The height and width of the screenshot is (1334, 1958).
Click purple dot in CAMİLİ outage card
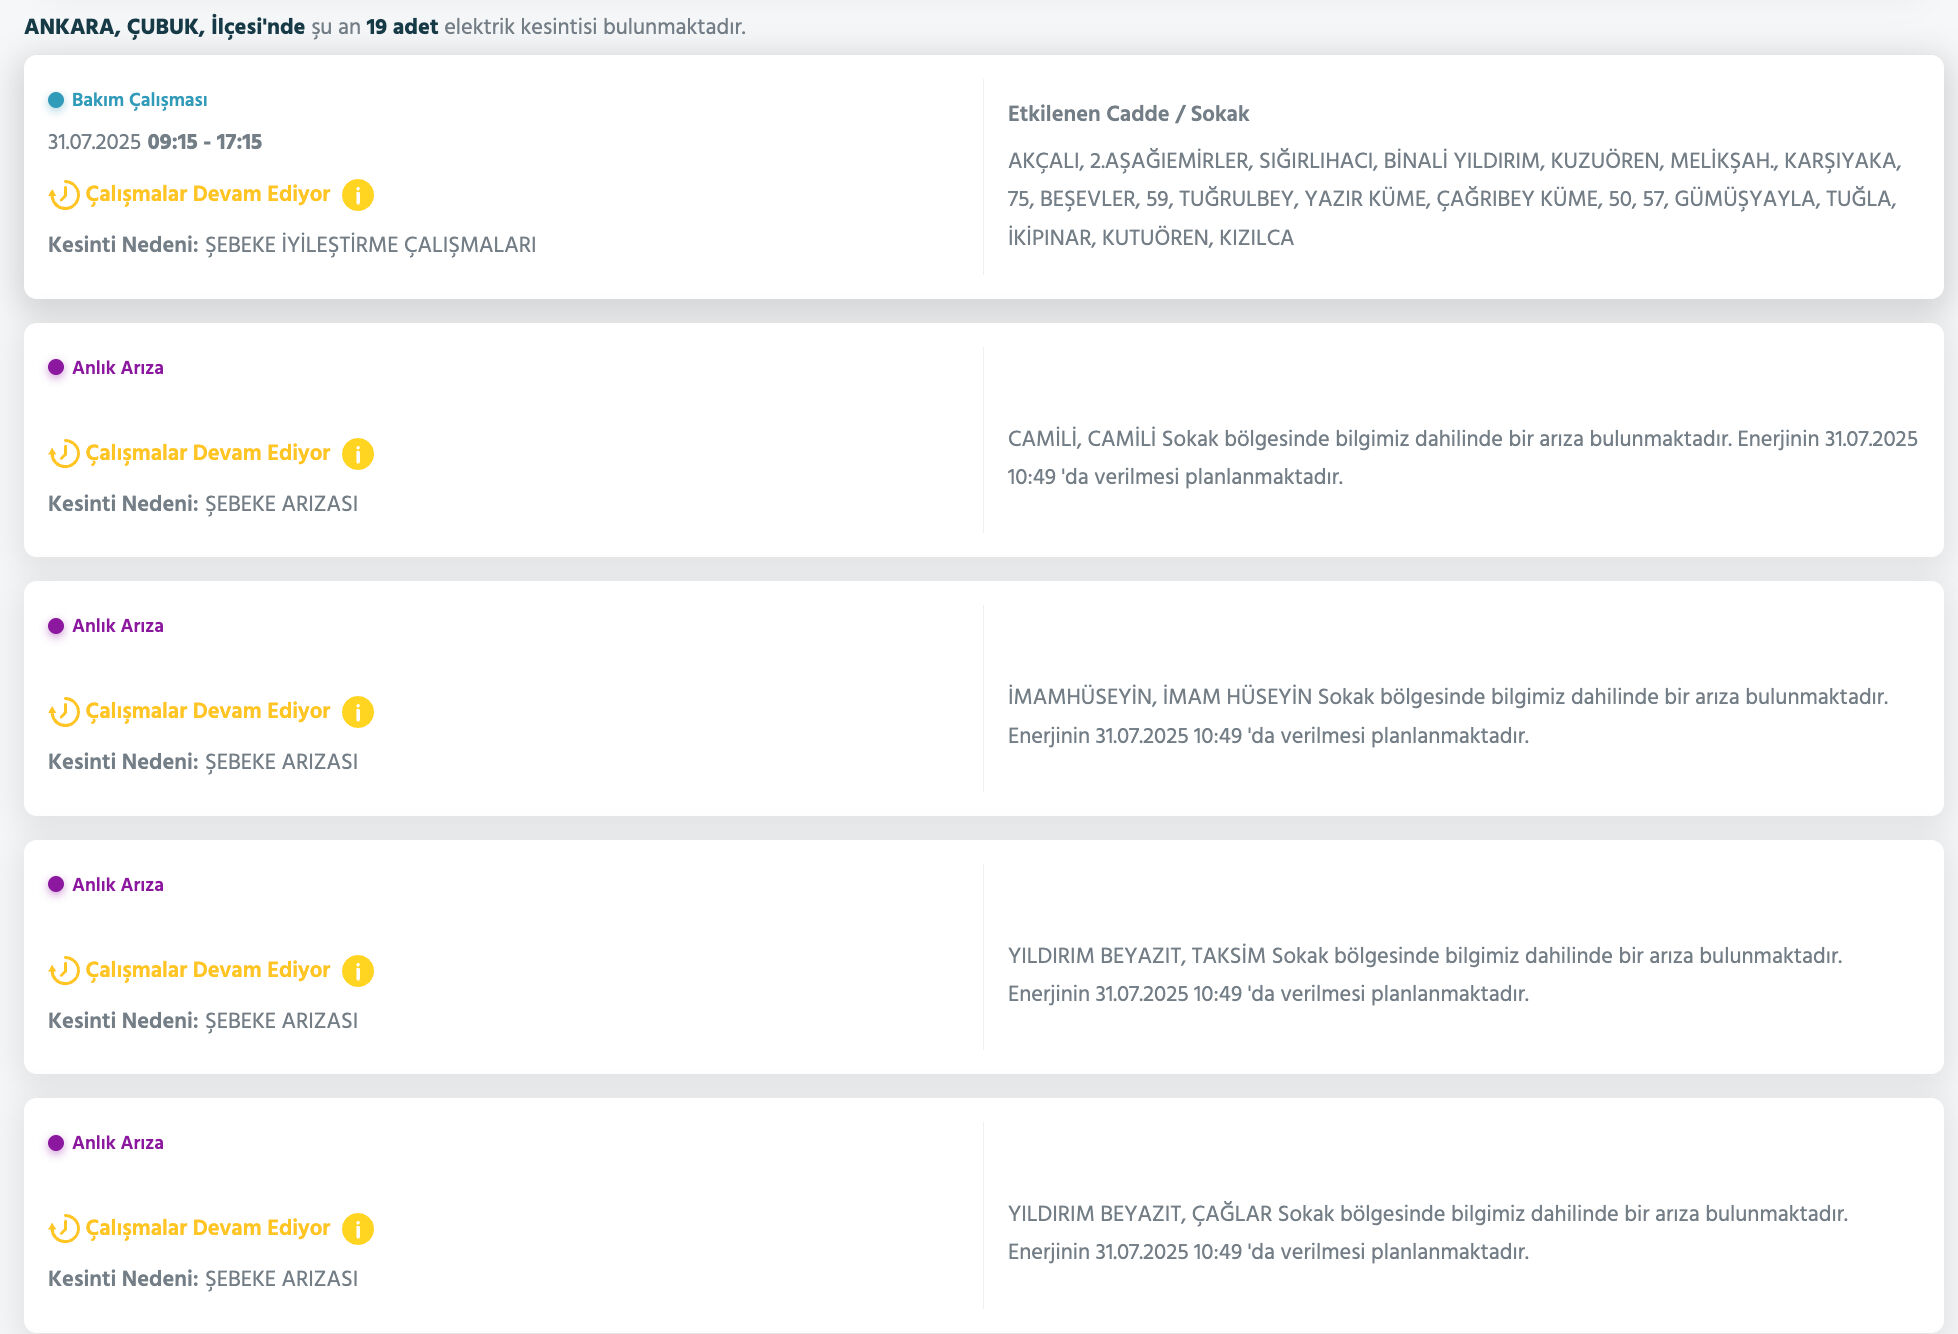(56, 367)
